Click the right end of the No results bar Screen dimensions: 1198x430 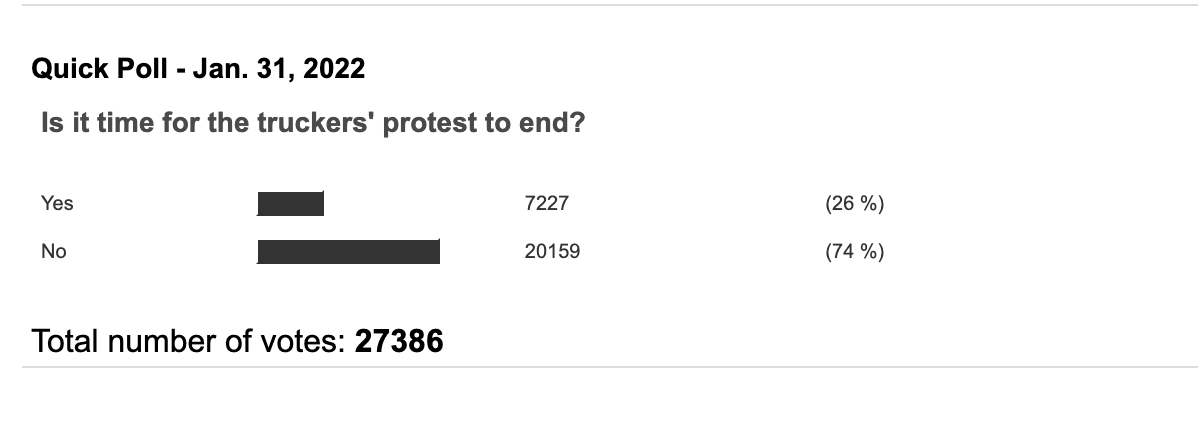tap(435, 252)
